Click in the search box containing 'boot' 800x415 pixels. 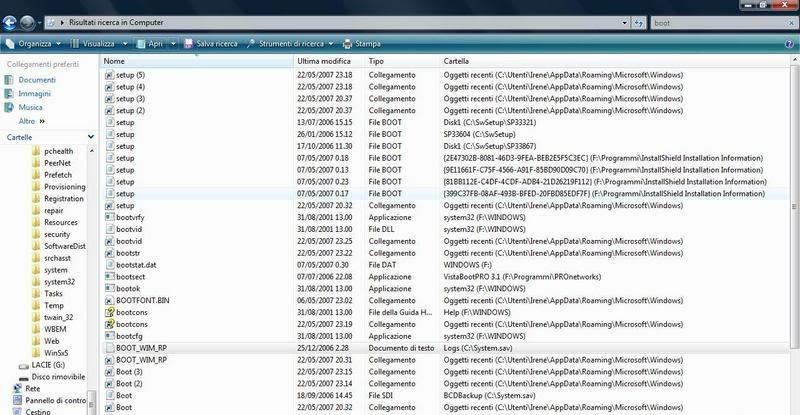click(719, 23)
